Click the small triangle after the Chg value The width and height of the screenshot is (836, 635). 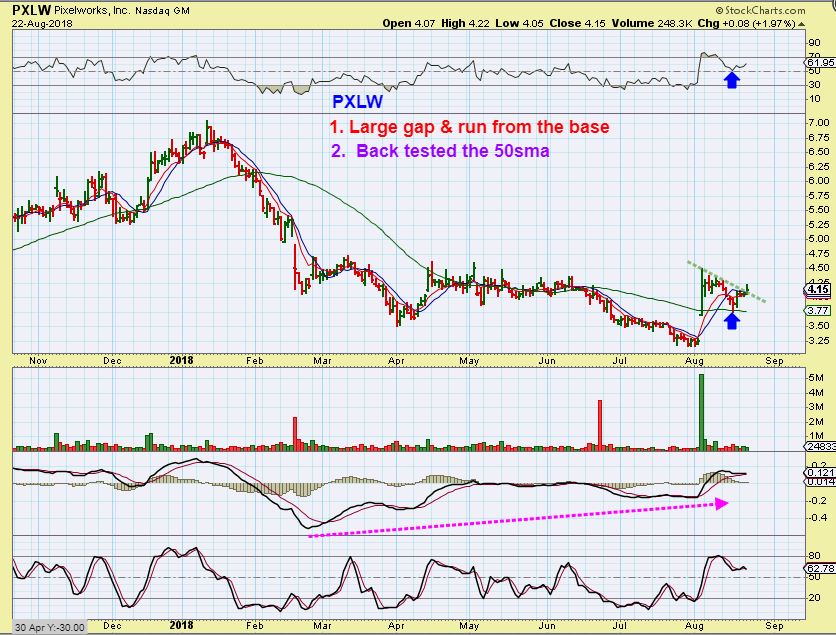[801, 24]
